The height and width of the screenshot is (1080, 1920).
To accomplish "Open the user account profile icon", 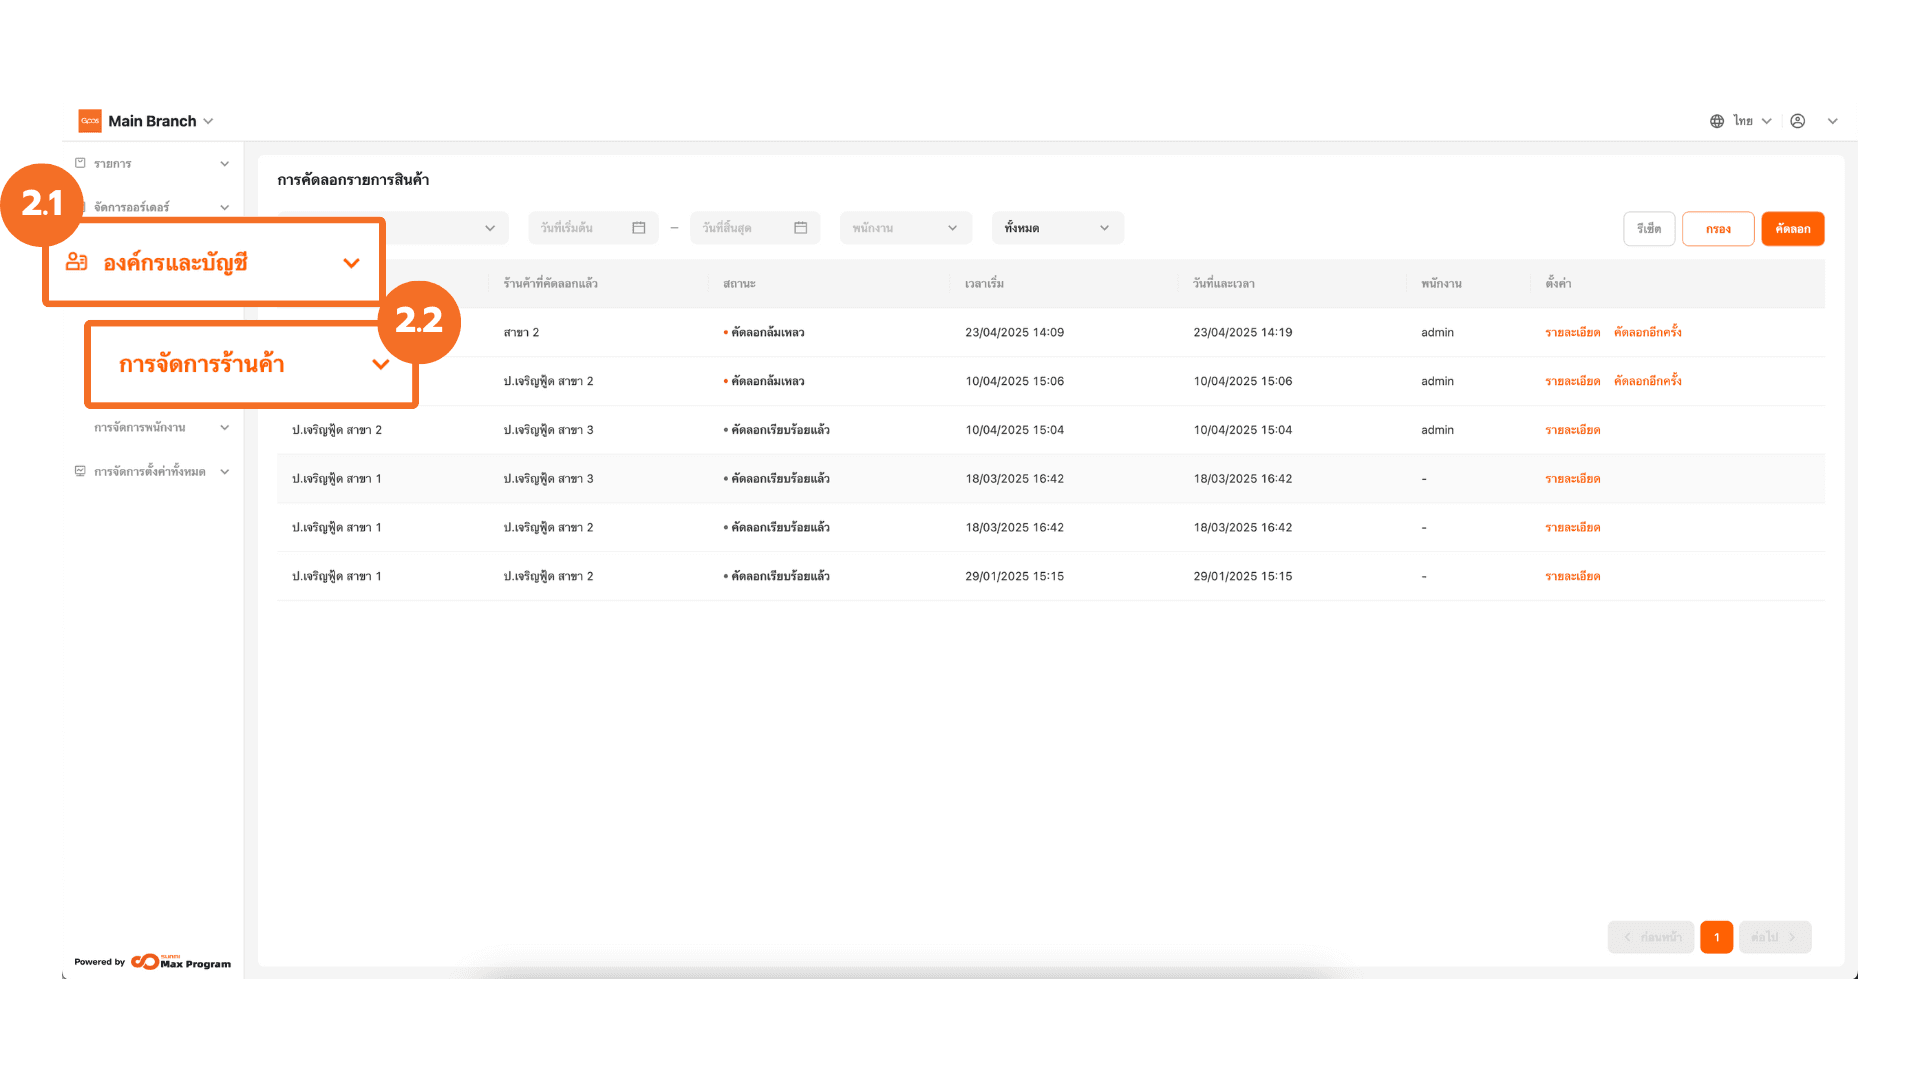I will tap(1798, 121).
